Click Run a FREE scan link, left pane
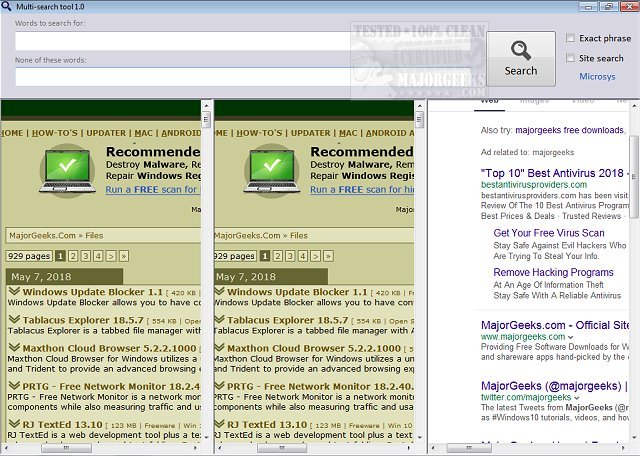Image resolution: width=640 pixels, height=456 pixels. 153,189
